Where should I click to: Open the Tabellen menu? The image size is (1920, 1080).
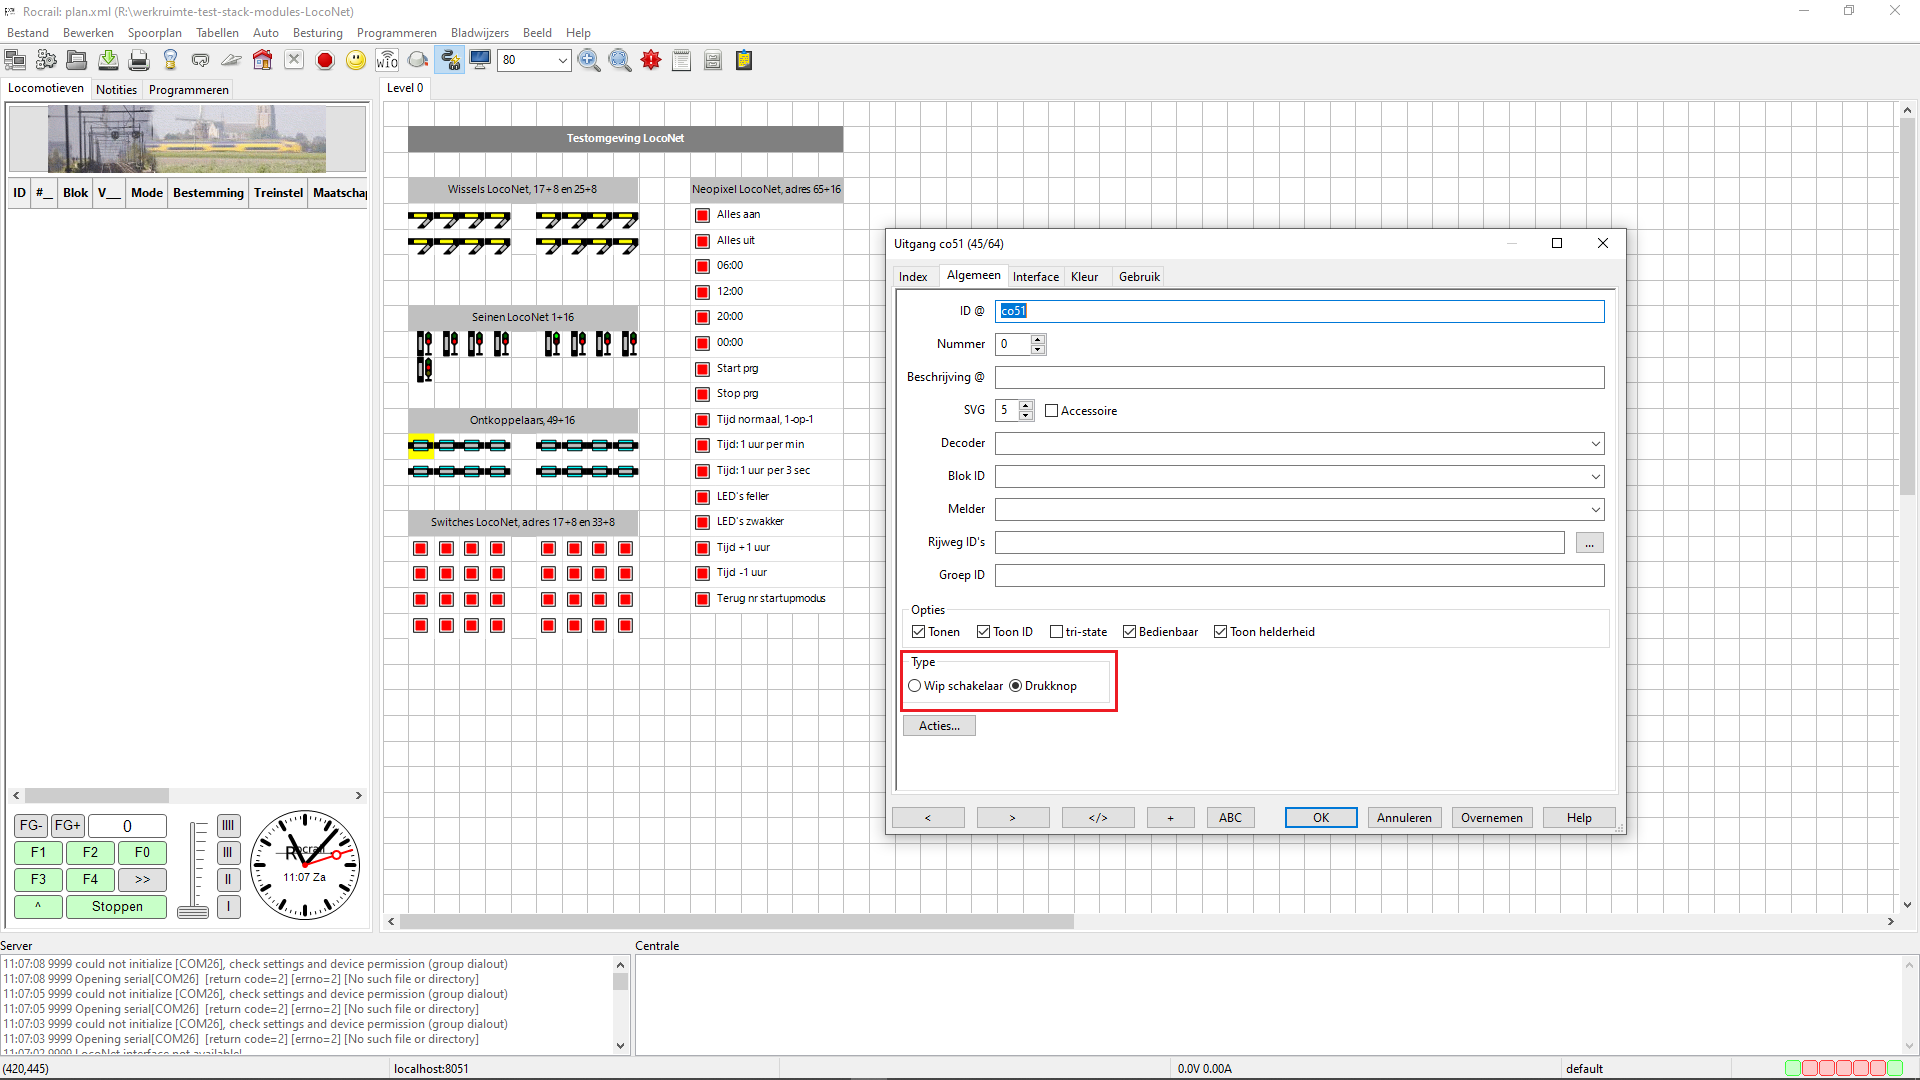[217, 33]
